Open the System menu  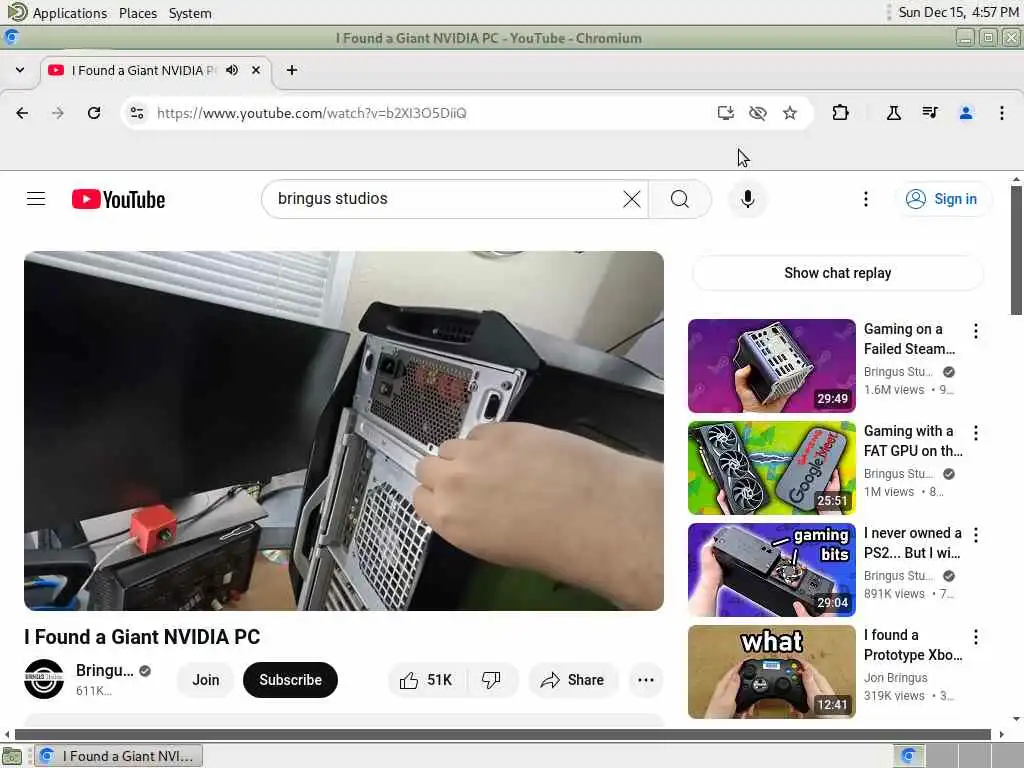pos(190,13)
